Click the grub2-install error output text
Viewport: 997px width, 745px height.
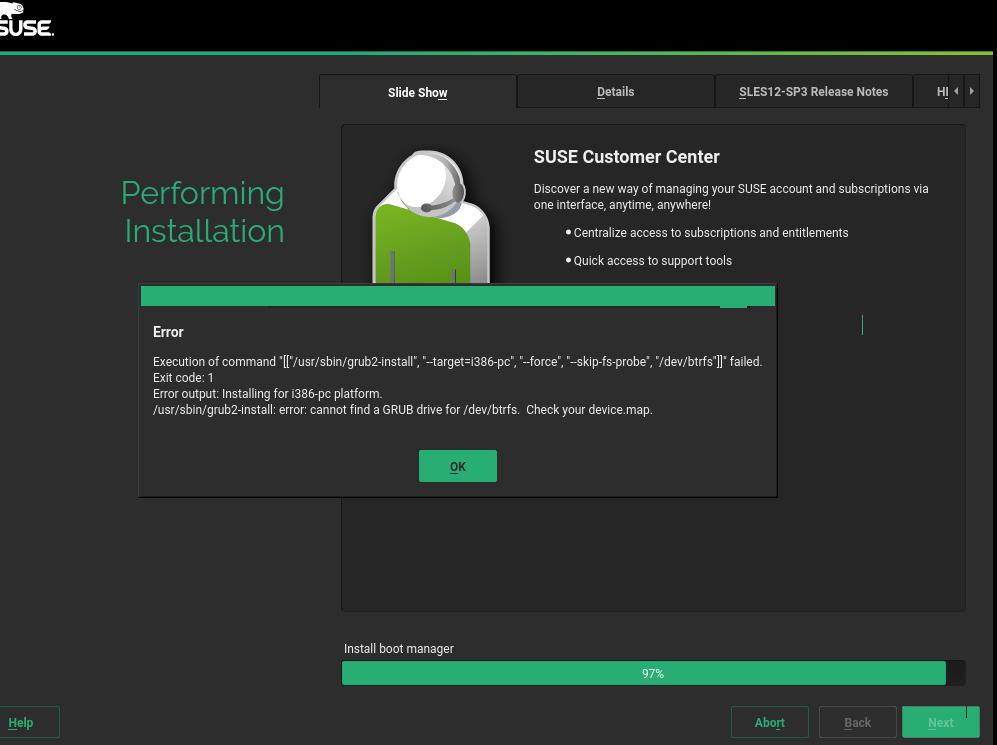click(402, 409)
